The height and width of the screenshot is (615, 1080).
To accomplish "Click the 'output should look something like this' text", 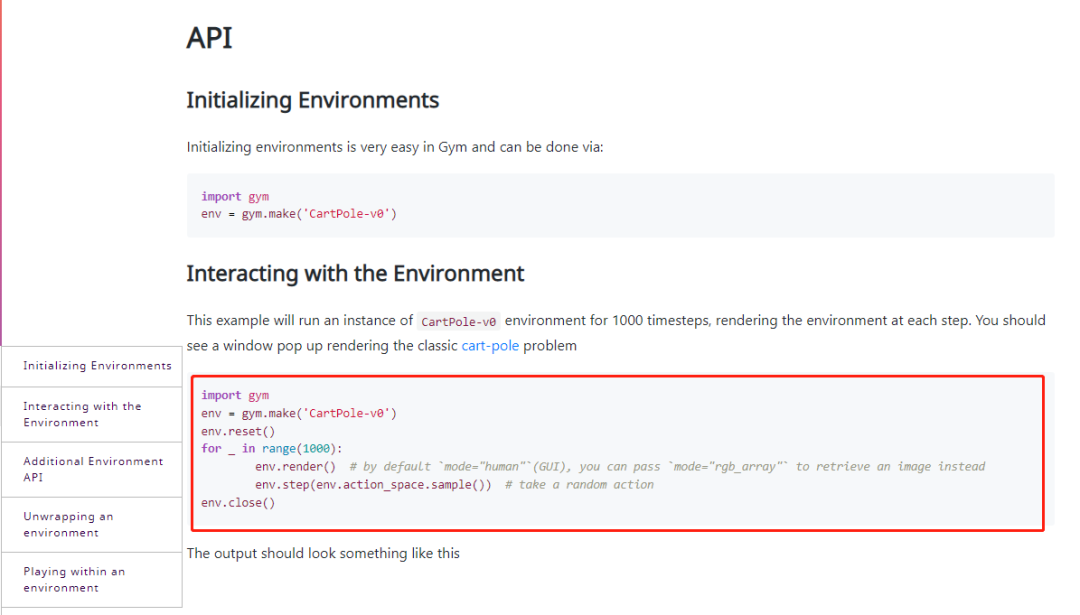I will pos(323,553).
